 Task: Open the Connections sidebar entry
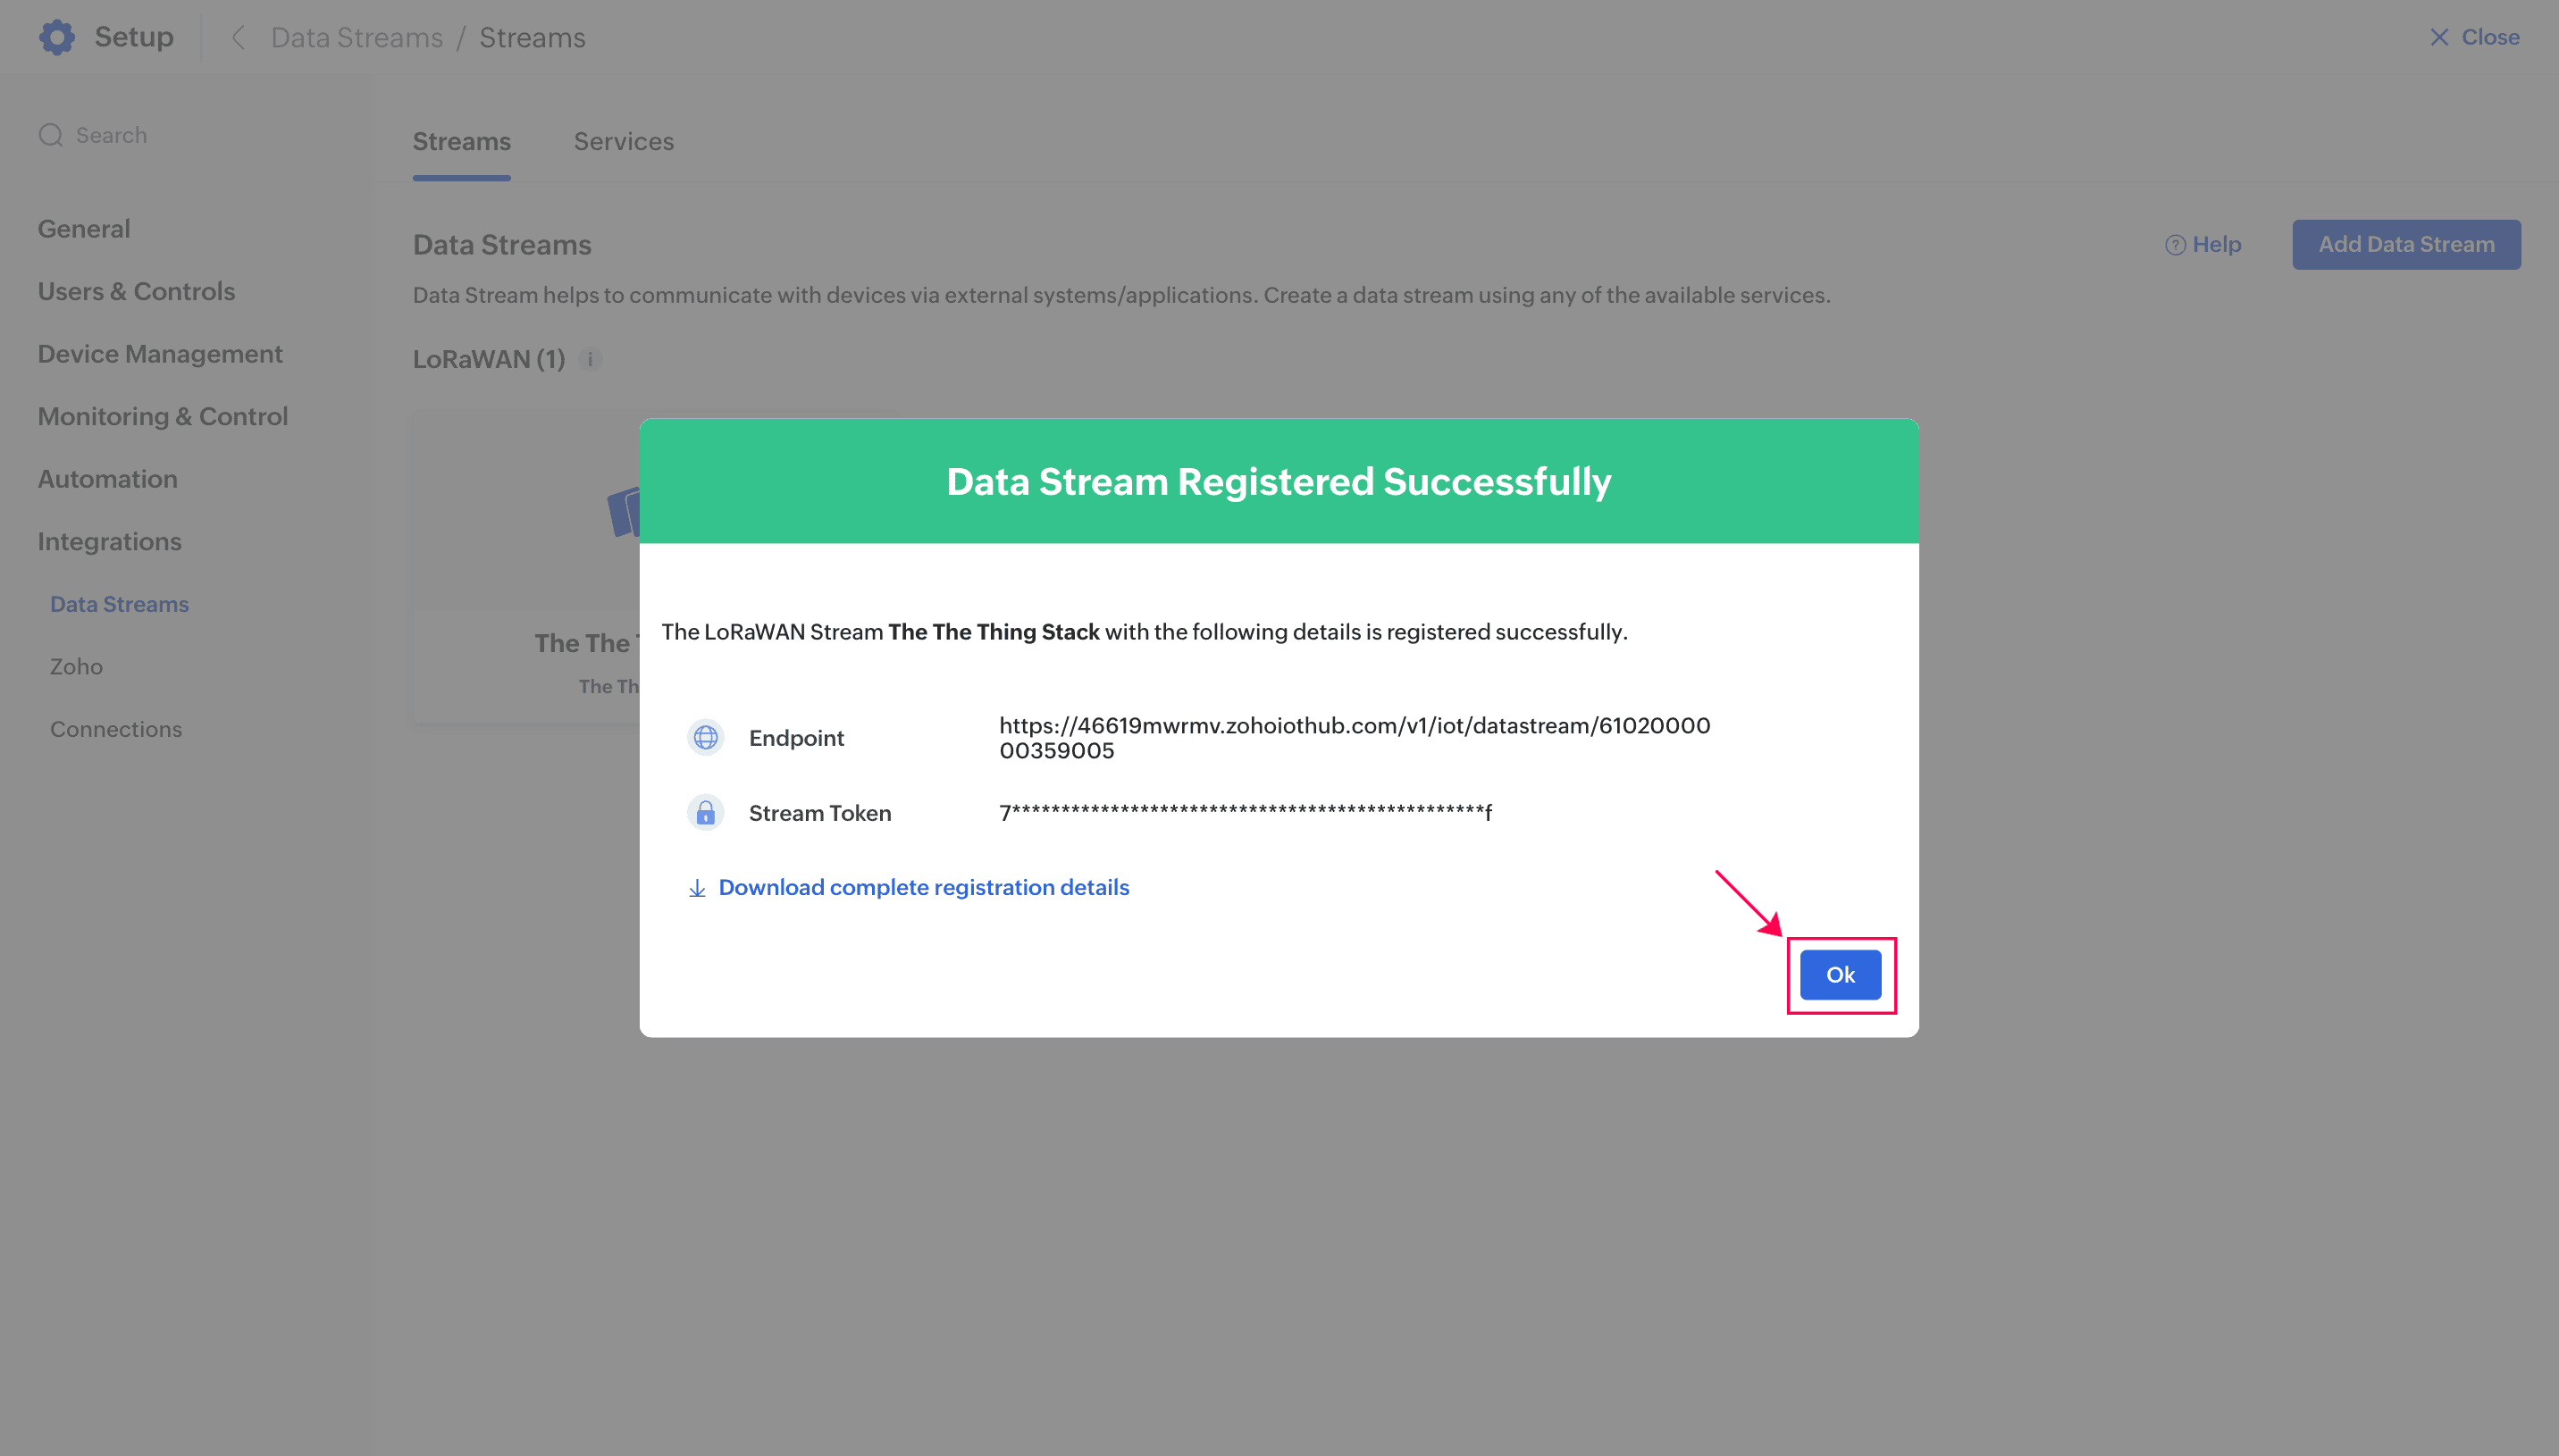116,729
